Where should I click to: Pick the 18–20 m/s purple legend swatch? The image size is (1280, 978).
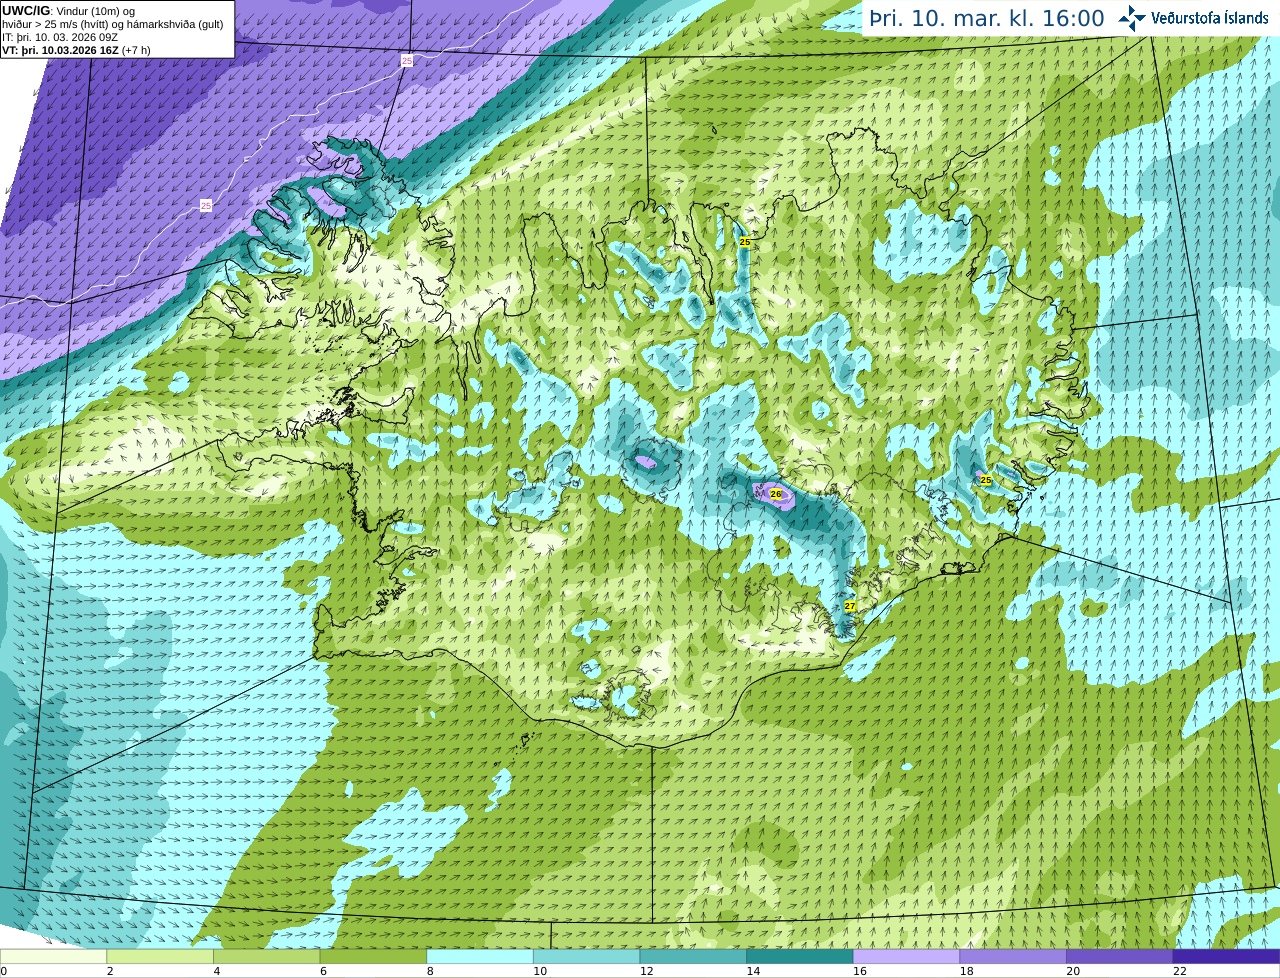point(1013,956)
